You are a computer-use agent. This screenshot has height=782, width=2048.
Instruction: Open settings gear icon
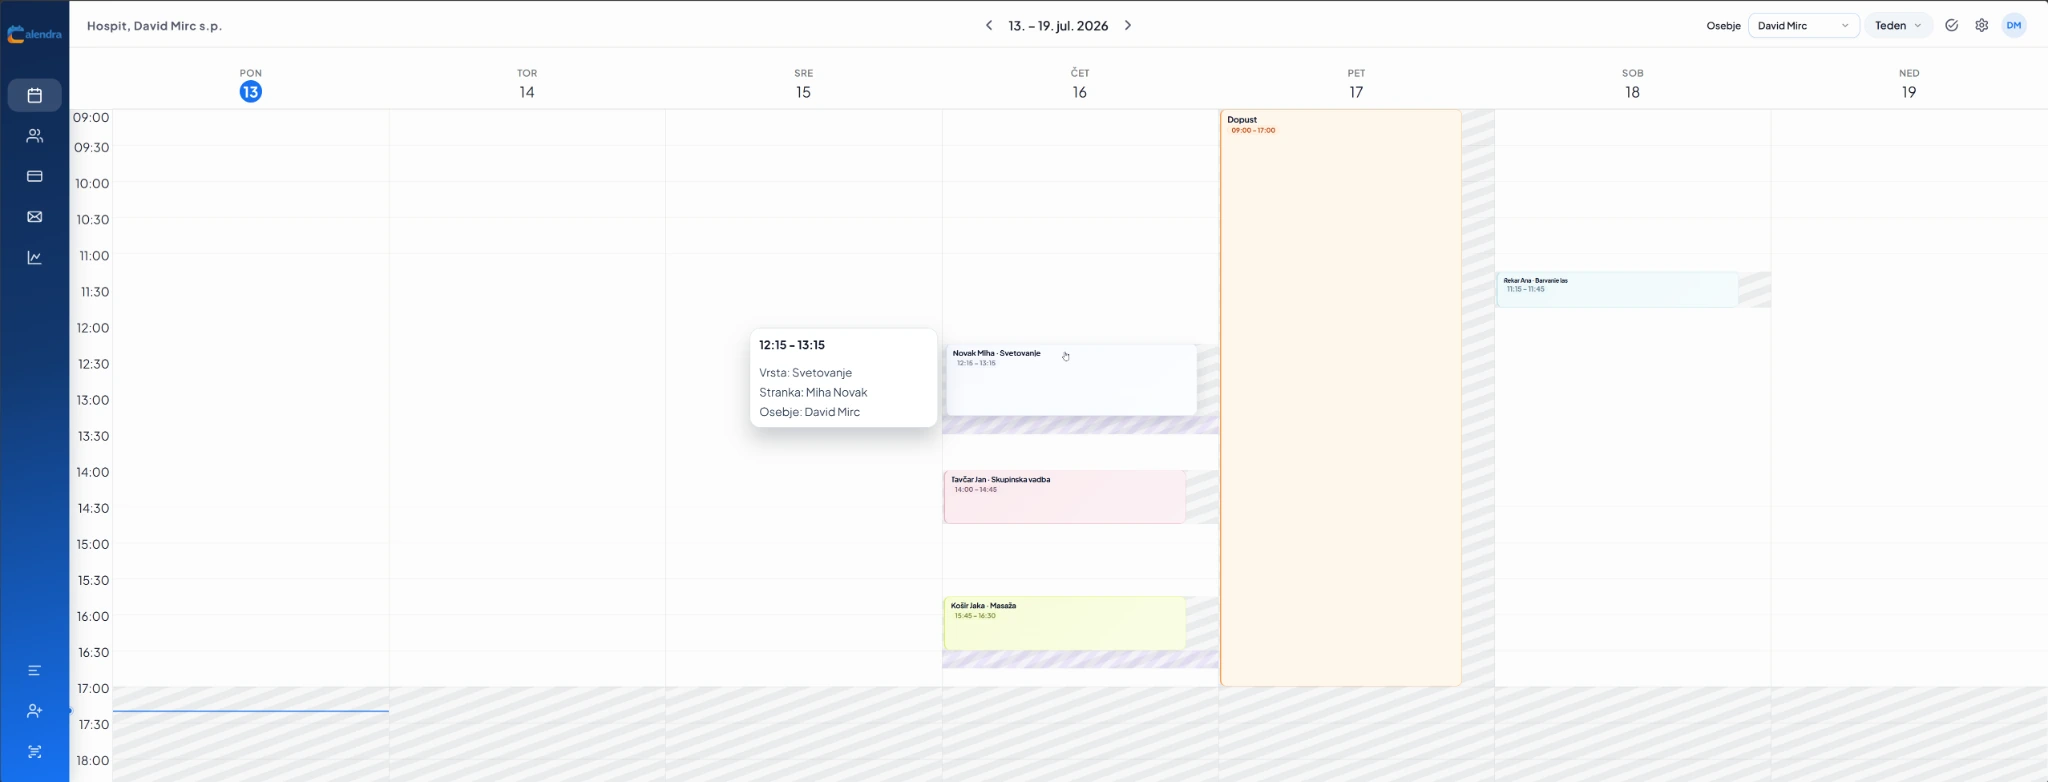point(1982,26)
